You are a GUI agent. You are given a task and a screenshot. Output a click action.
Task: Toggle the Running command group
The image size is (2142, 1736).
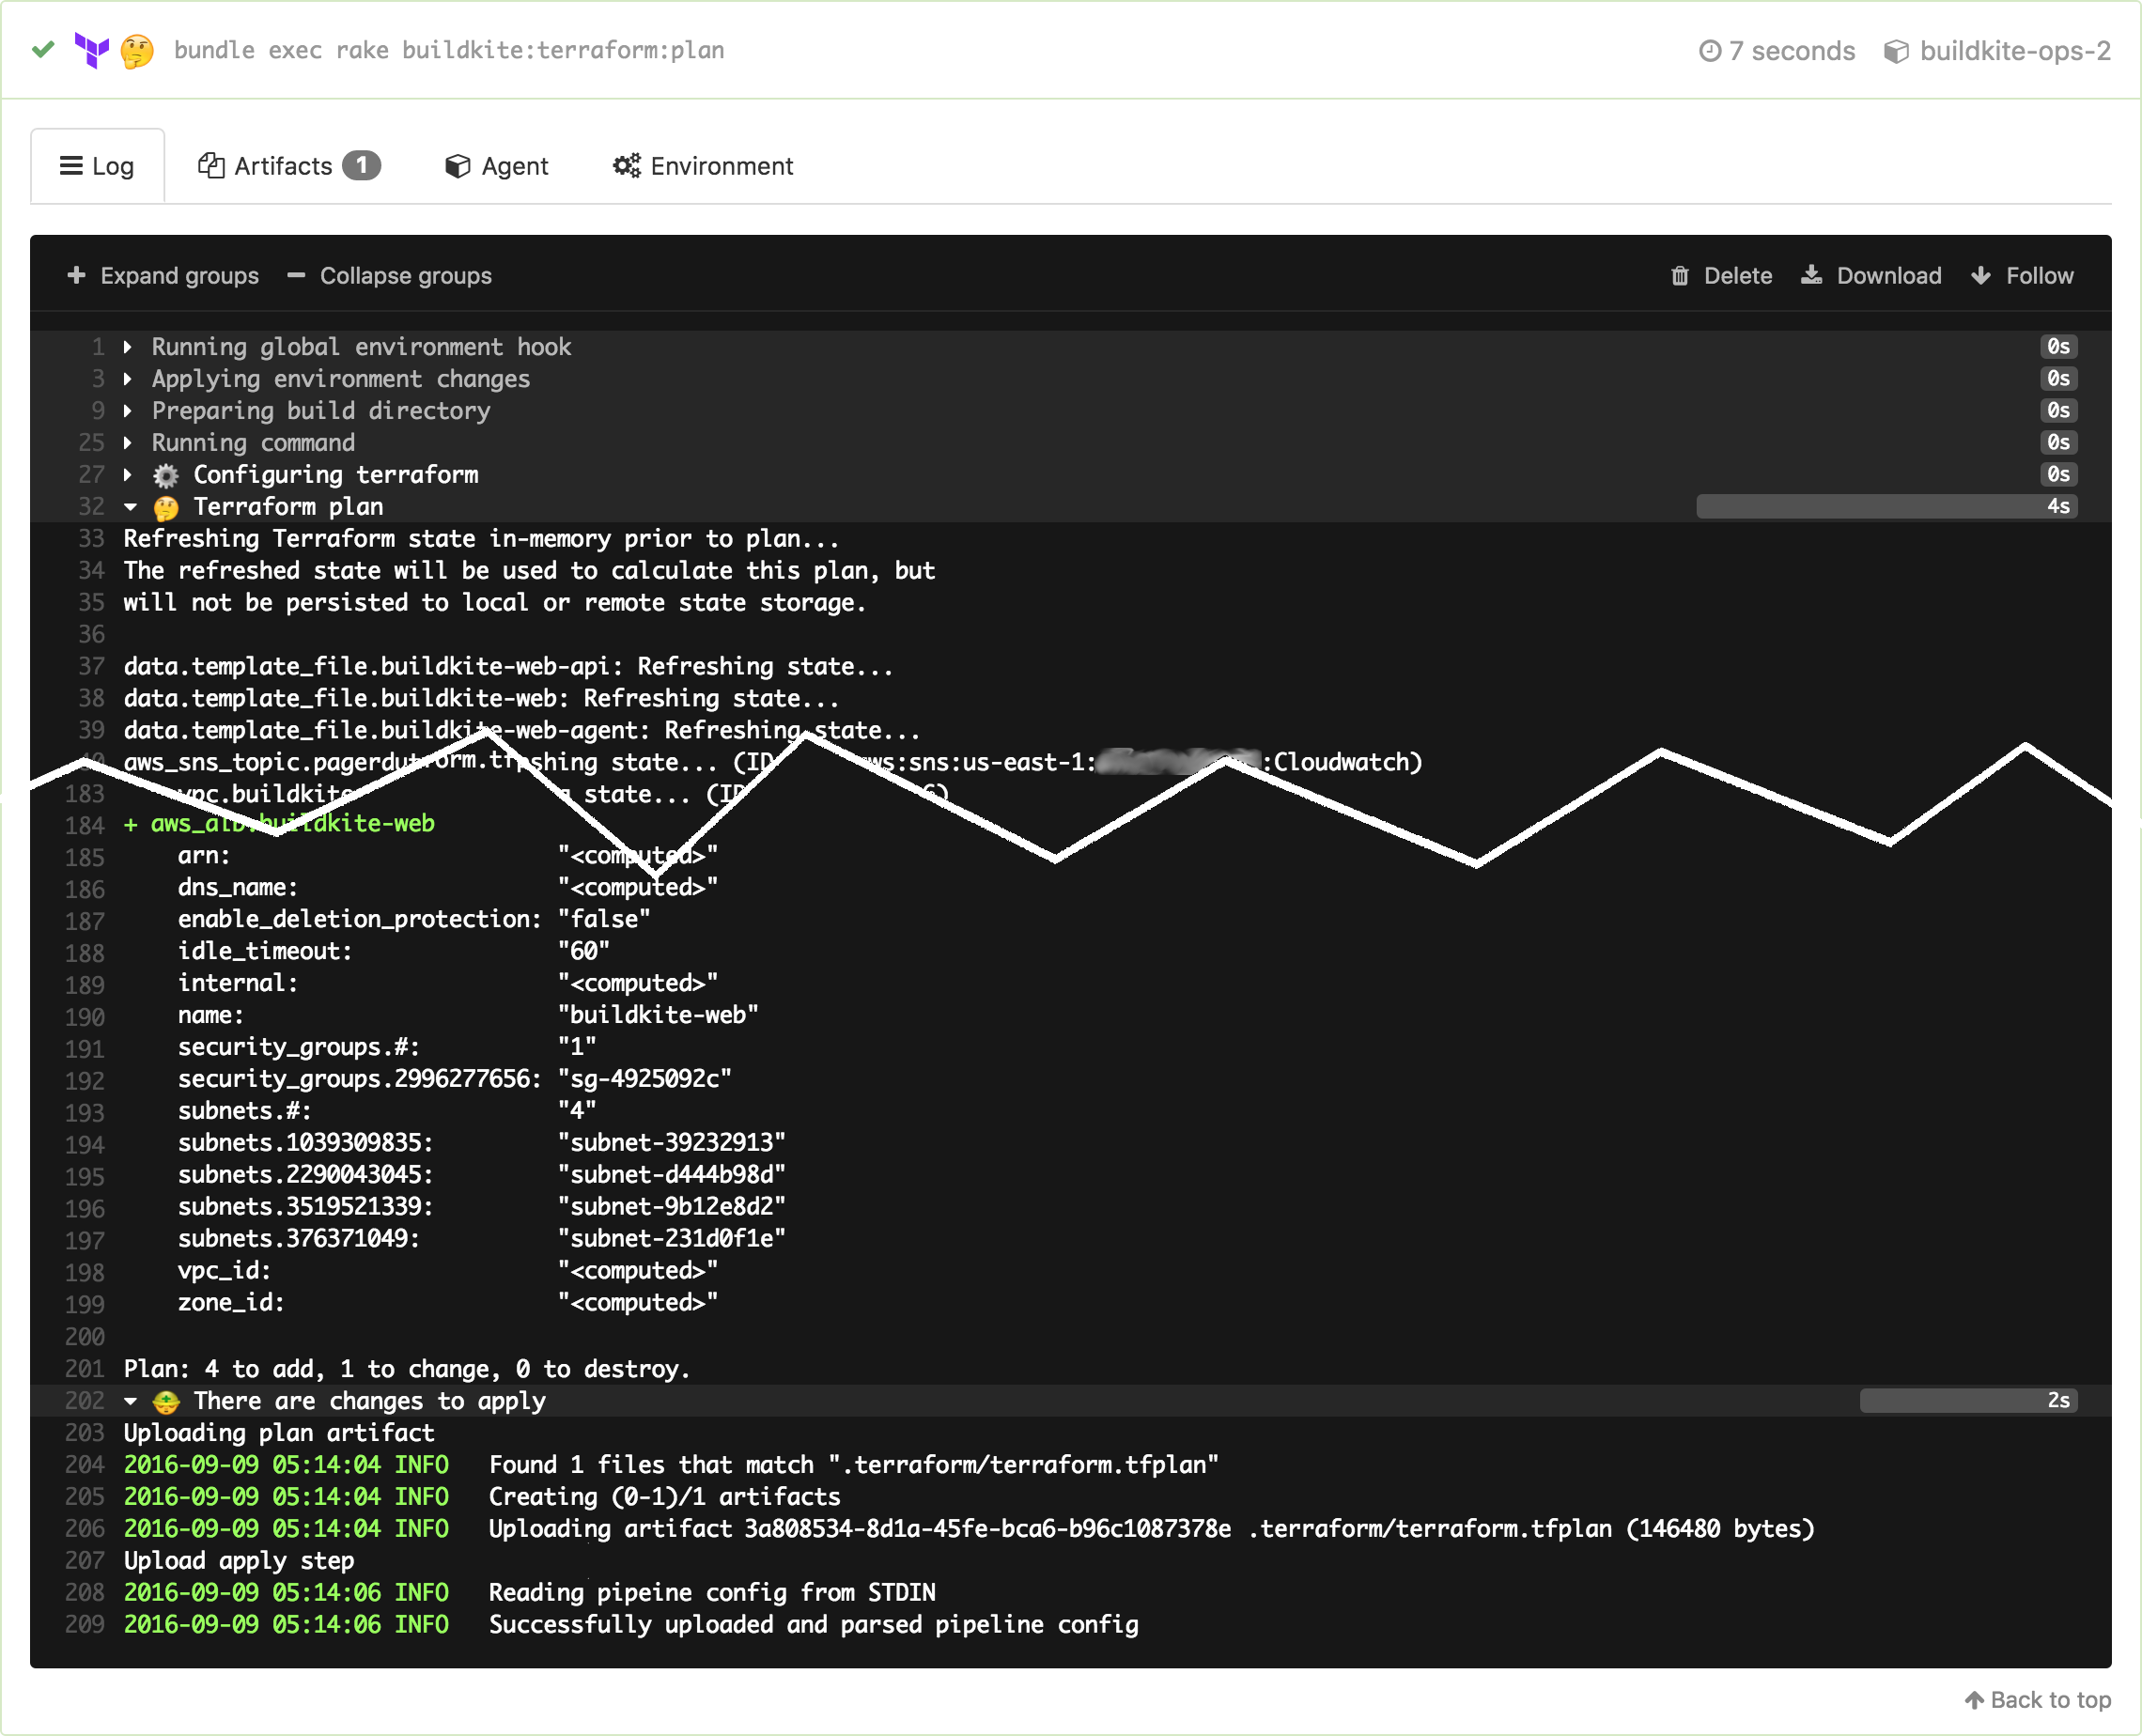[x=132, y=442]
